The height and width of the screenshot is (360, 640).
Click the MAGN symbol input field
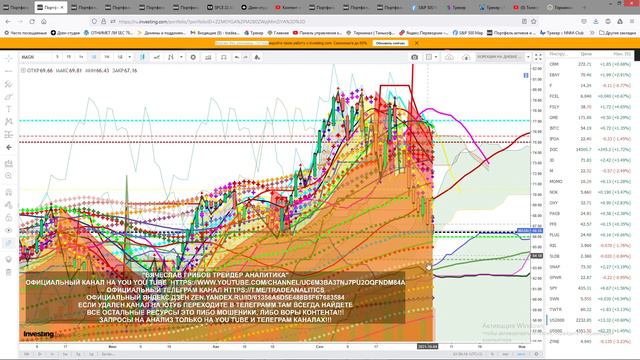(x=35, y=57)
